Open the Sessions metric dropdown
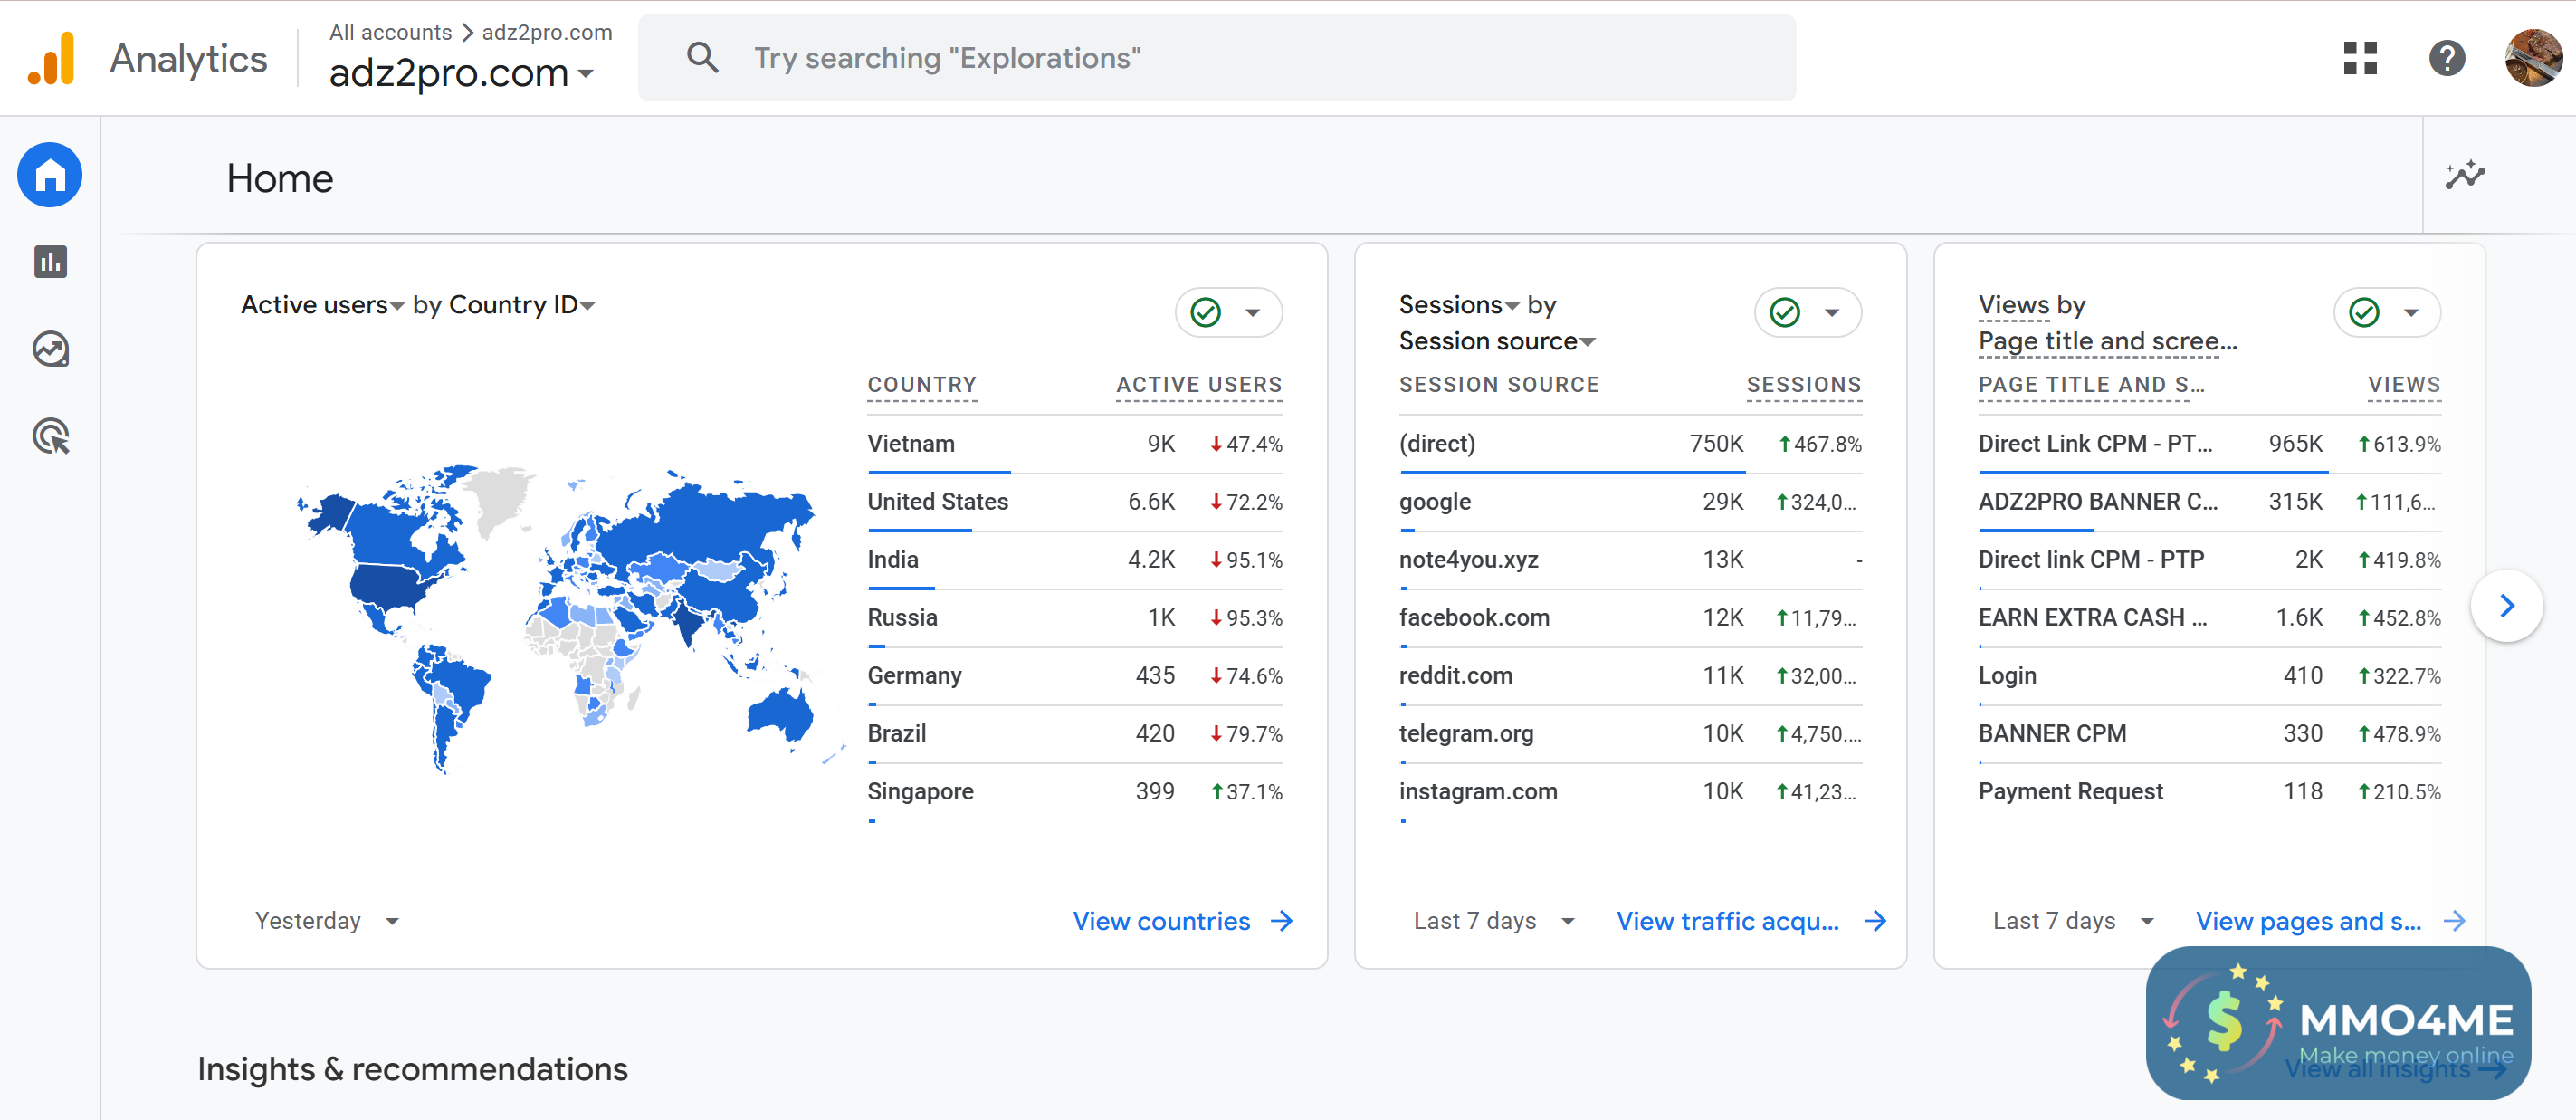 pyautogui.click(x=1459, y=305)
